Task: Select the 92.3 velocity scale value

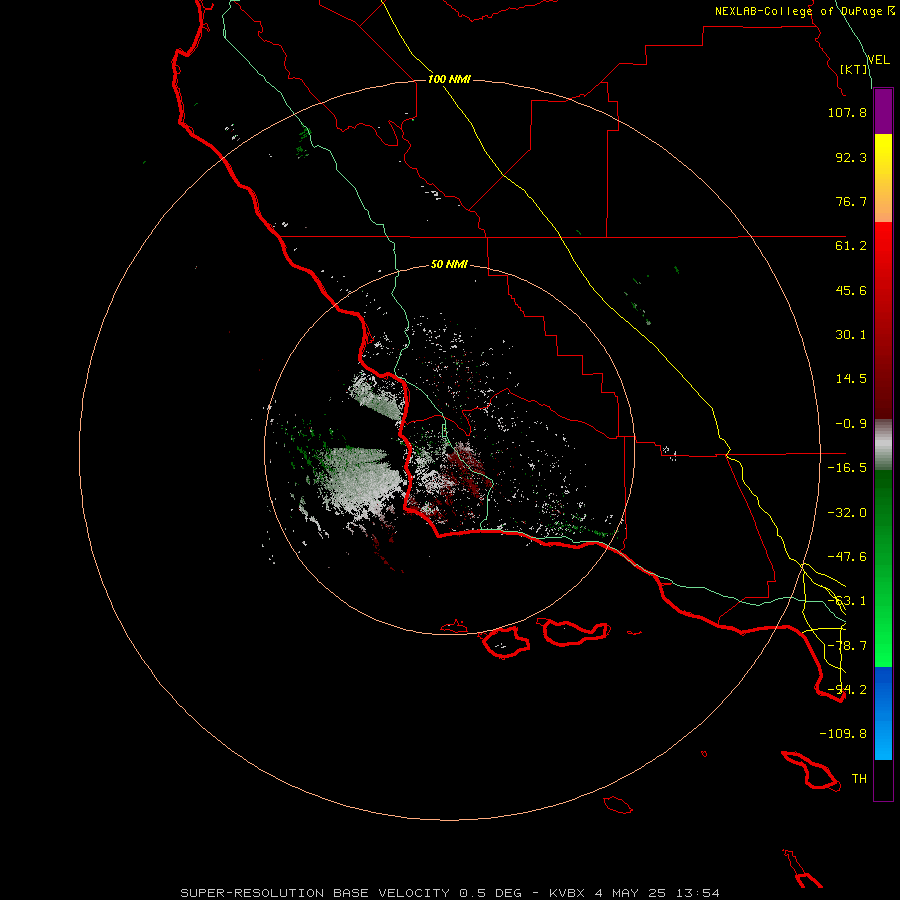Action: 851,157
